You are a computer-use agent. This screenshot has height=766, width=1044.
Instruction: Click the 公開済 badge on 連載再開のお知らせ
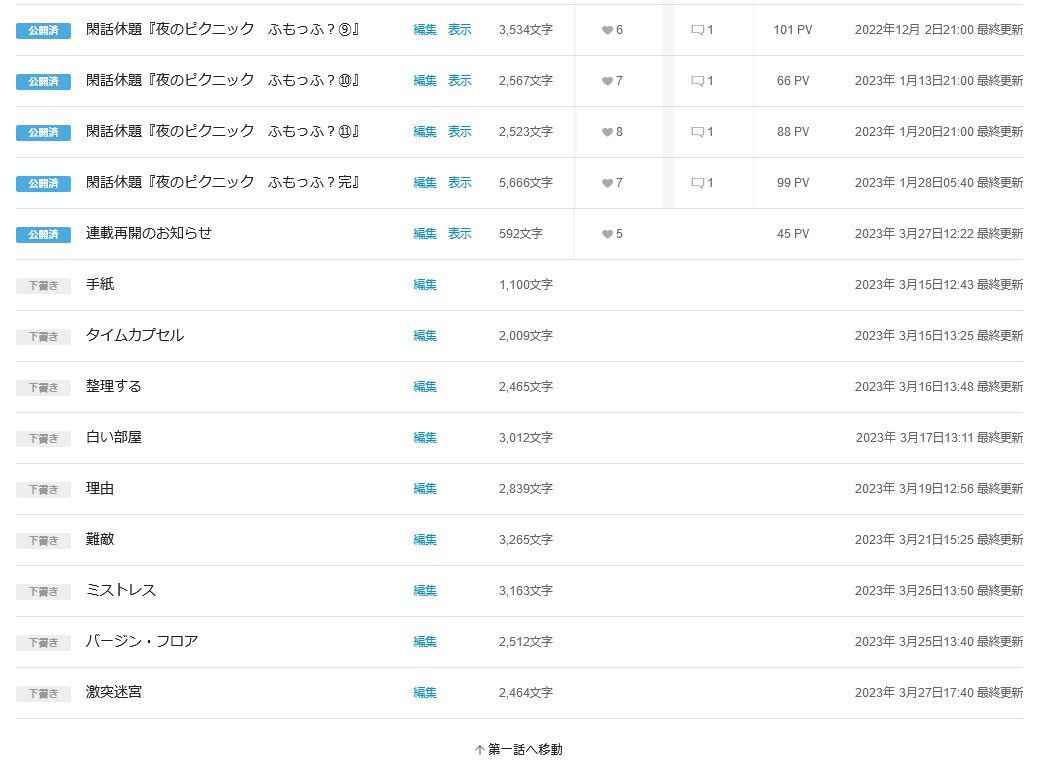43,234
